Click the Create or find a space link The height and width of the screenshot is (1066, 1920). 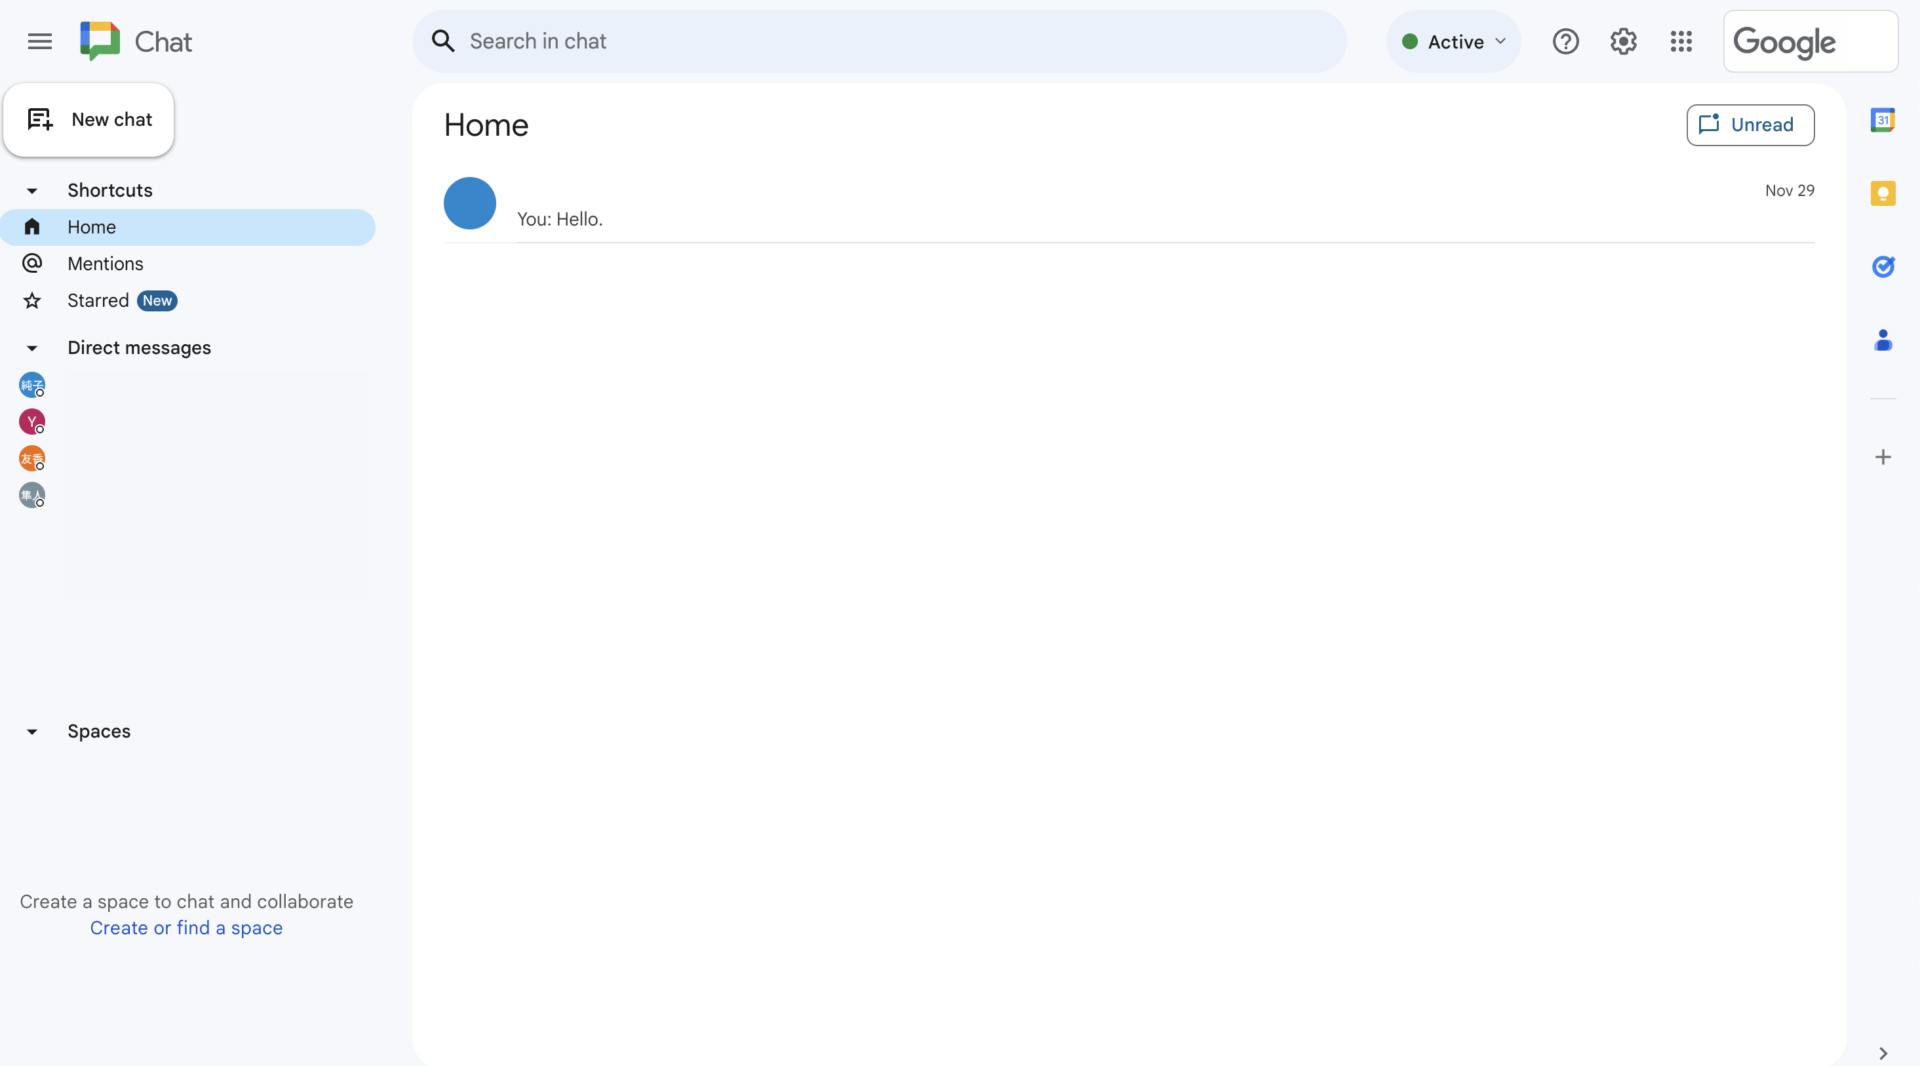[186, 928]
